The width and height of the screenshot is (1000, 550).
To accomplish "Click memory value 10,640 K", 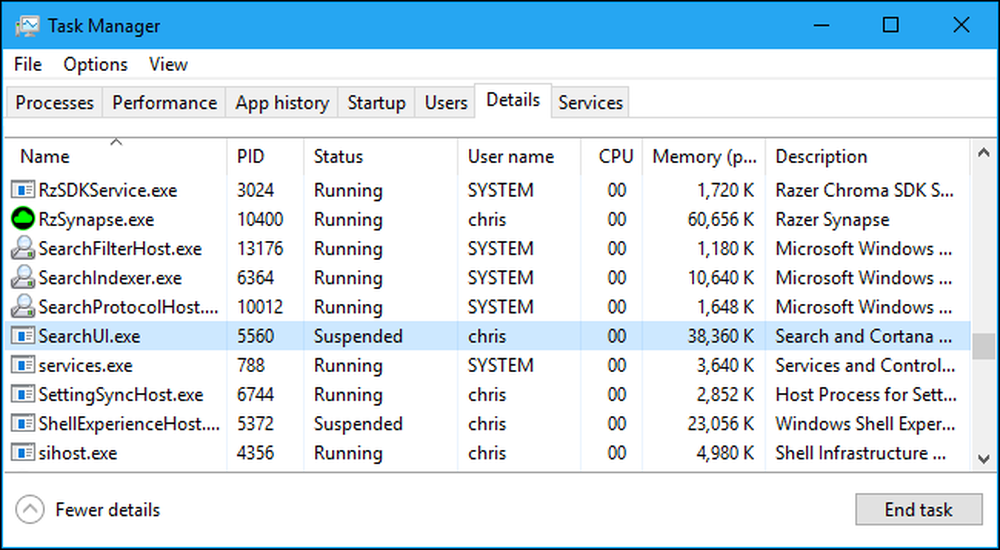I will pos(721,278).
